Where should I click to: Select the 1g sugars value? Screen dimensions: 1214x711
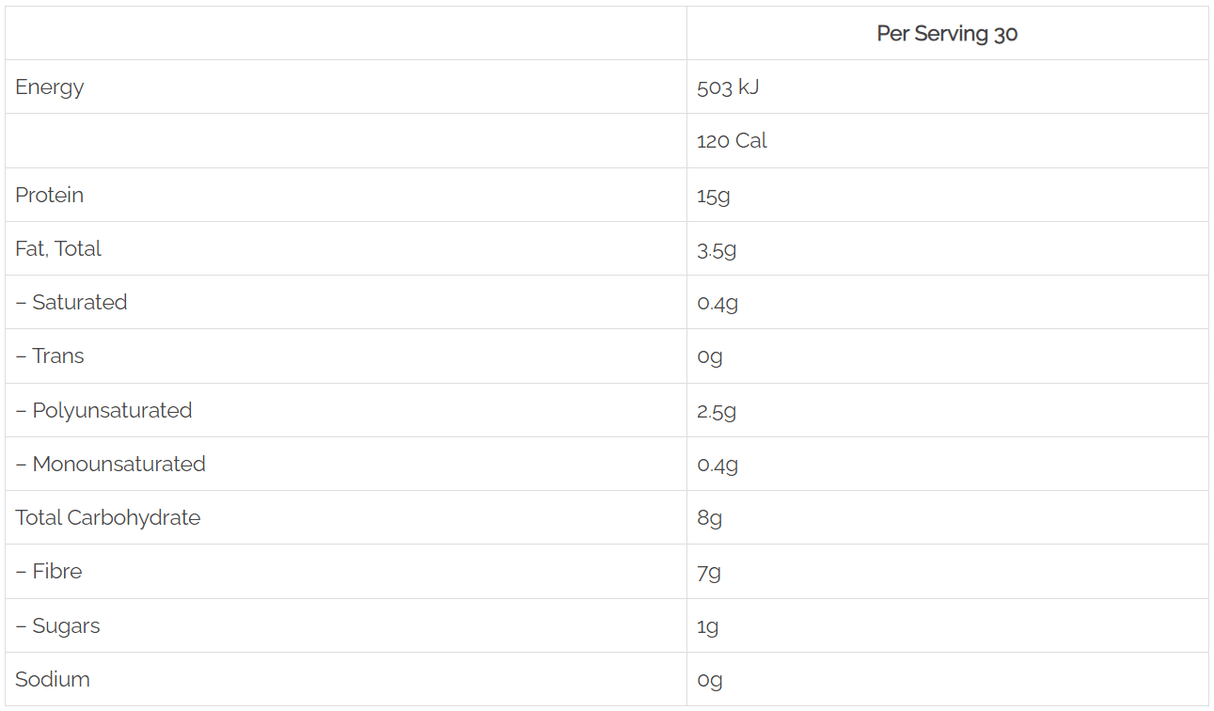[708, 627]
